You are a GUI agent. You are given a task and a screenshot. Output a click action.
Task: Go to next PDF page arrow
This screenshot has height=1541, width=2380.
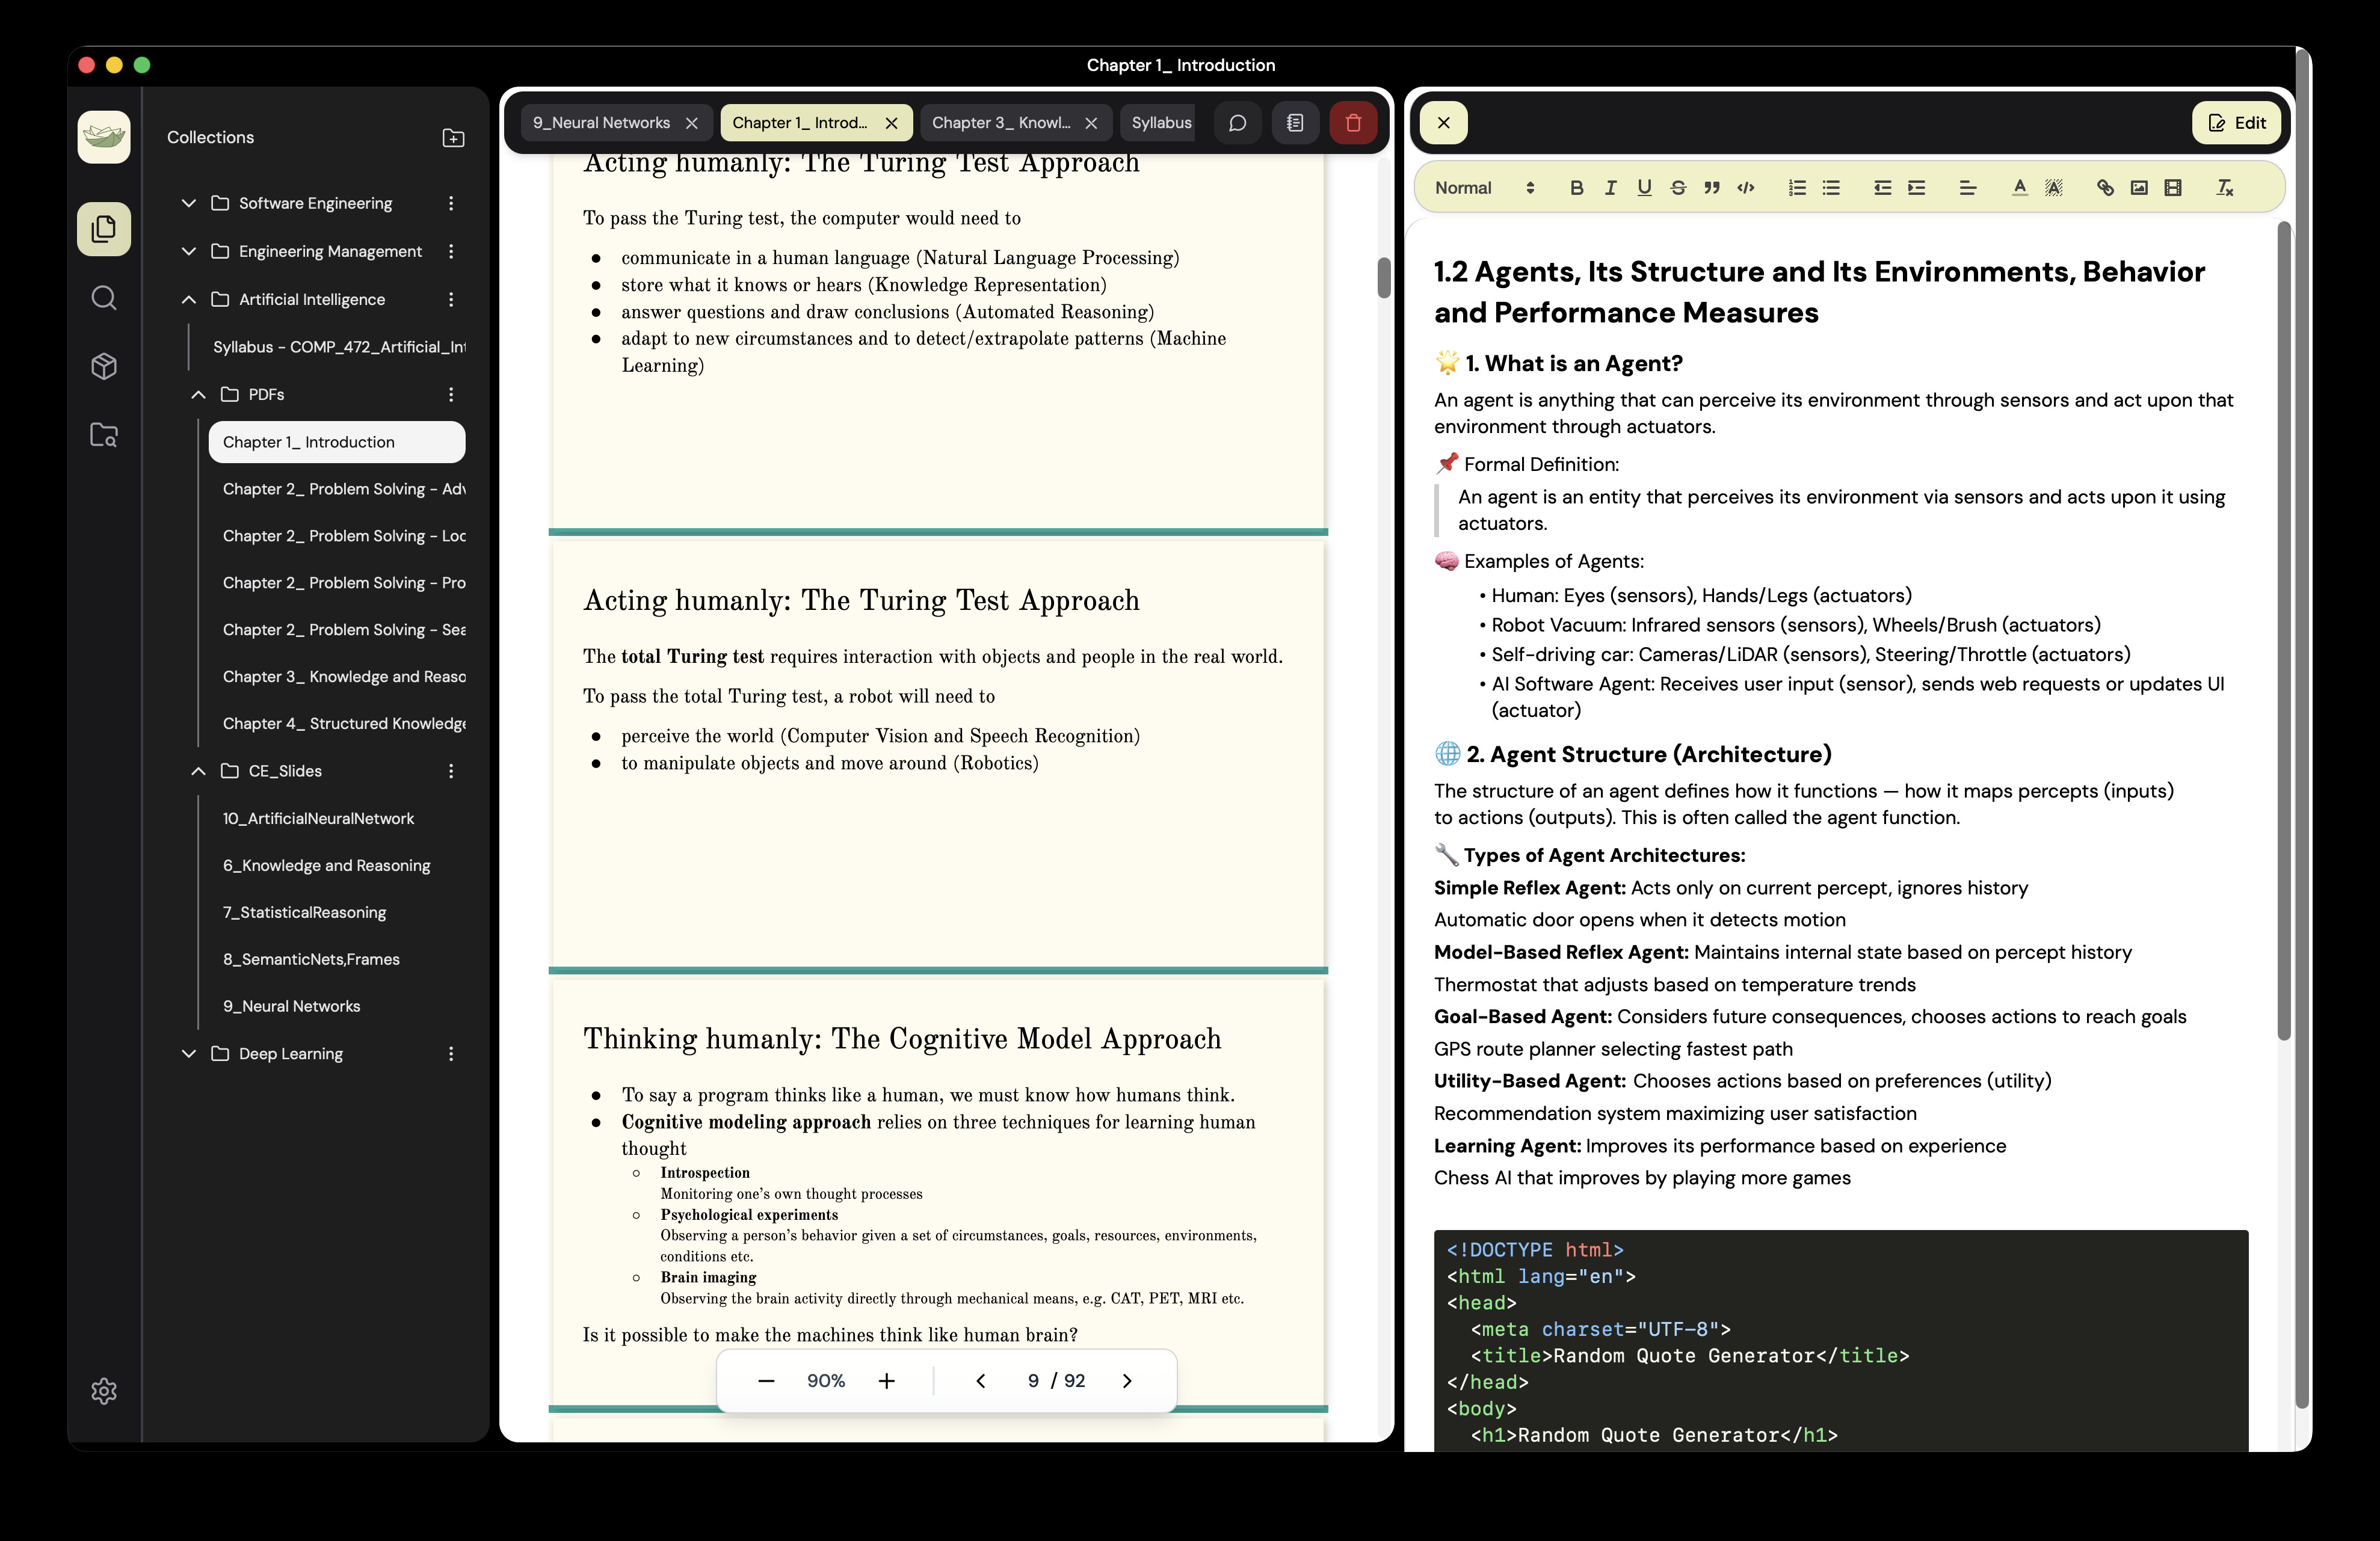pyautogui.click(x=1127, y=1381)
